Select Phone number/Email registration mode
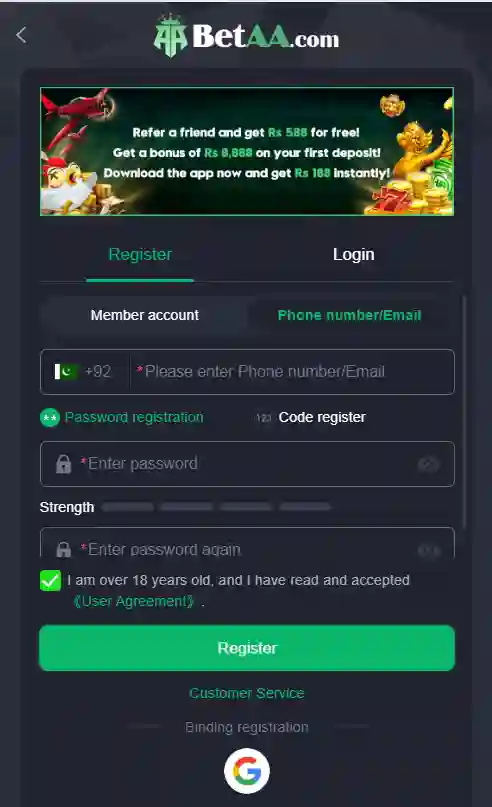Image resolution: width=492 pixels, height=807 pixels. pos(349,315)
